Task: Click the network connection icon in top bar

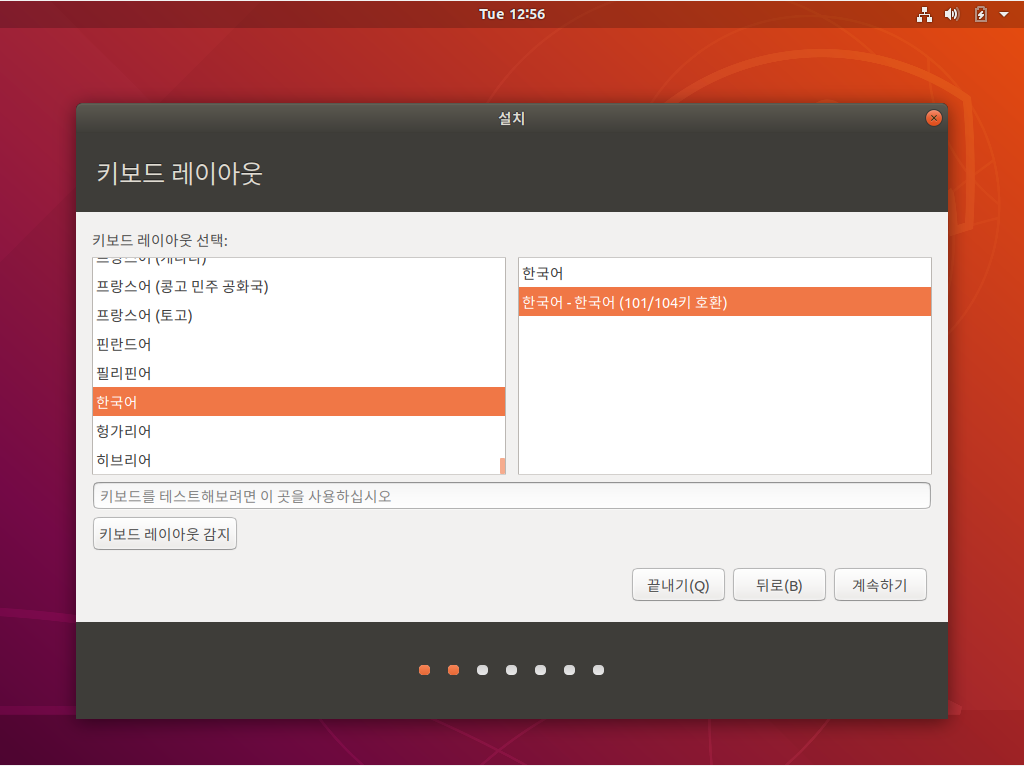Action: click(x=925, y=14)
